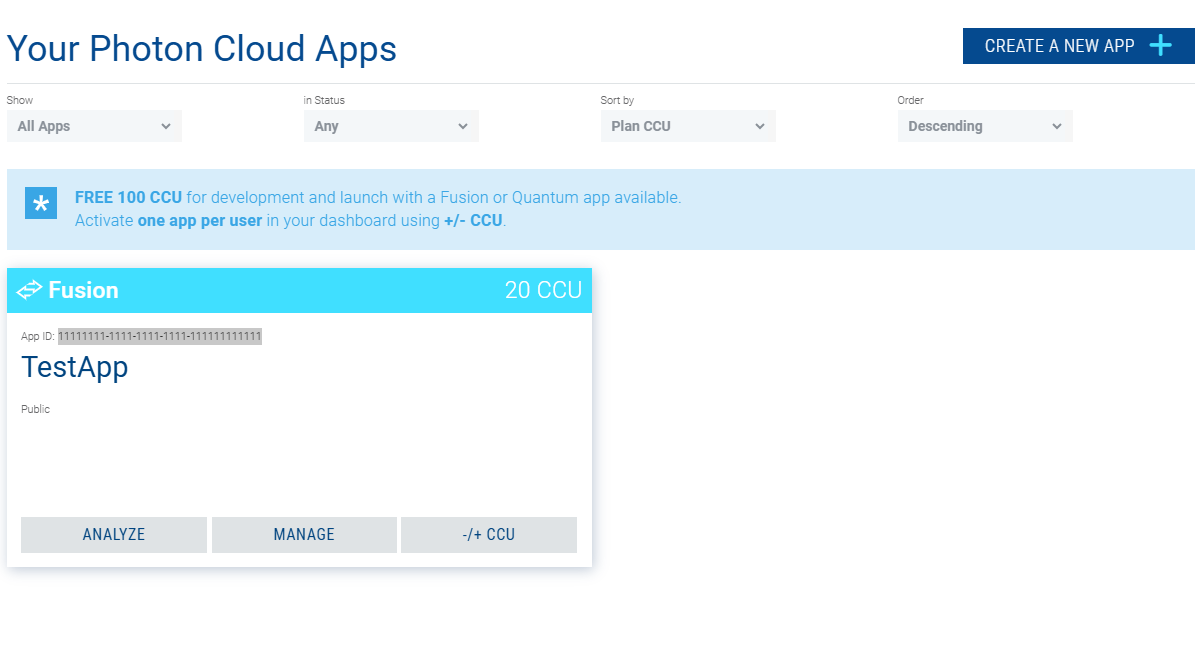Image resolution: width=1200 pixels, height=670 pixels.
Task: Click the Fusion logo icon on the app card
Action: [28, 290]
